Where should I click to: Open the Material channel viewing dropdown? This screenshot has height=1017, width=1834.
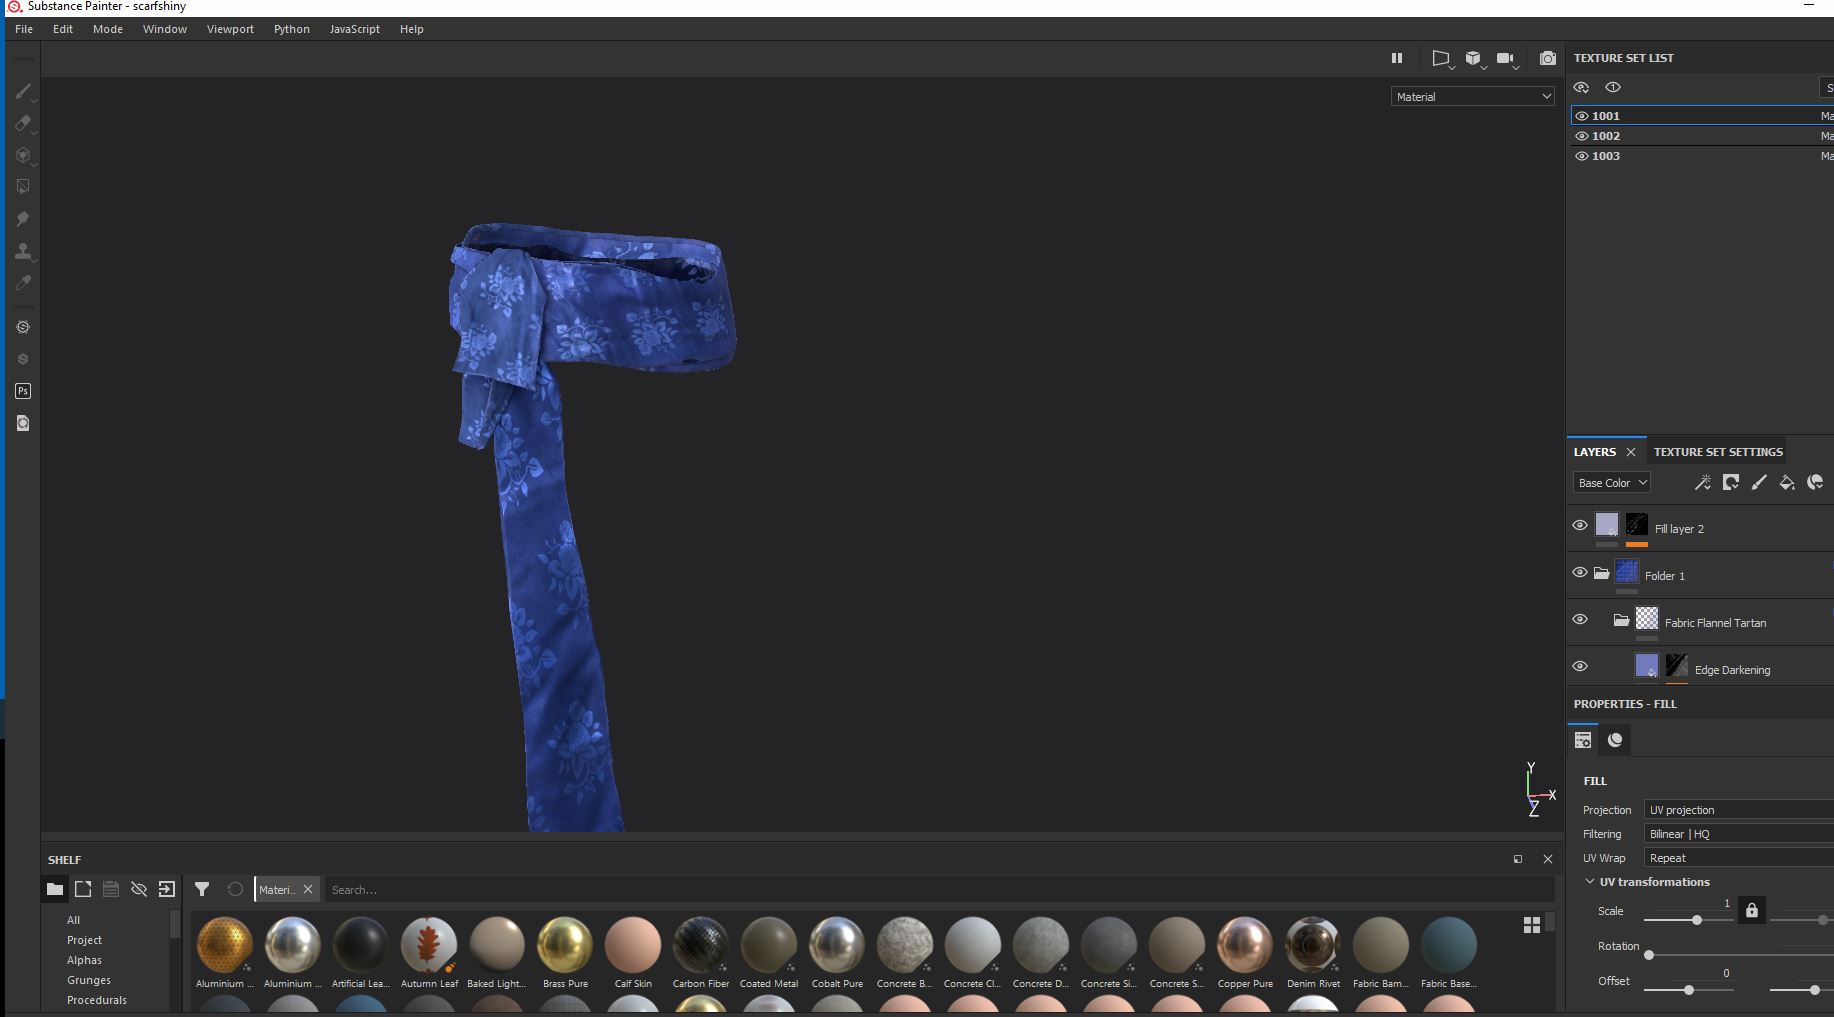click(1473, 97)
